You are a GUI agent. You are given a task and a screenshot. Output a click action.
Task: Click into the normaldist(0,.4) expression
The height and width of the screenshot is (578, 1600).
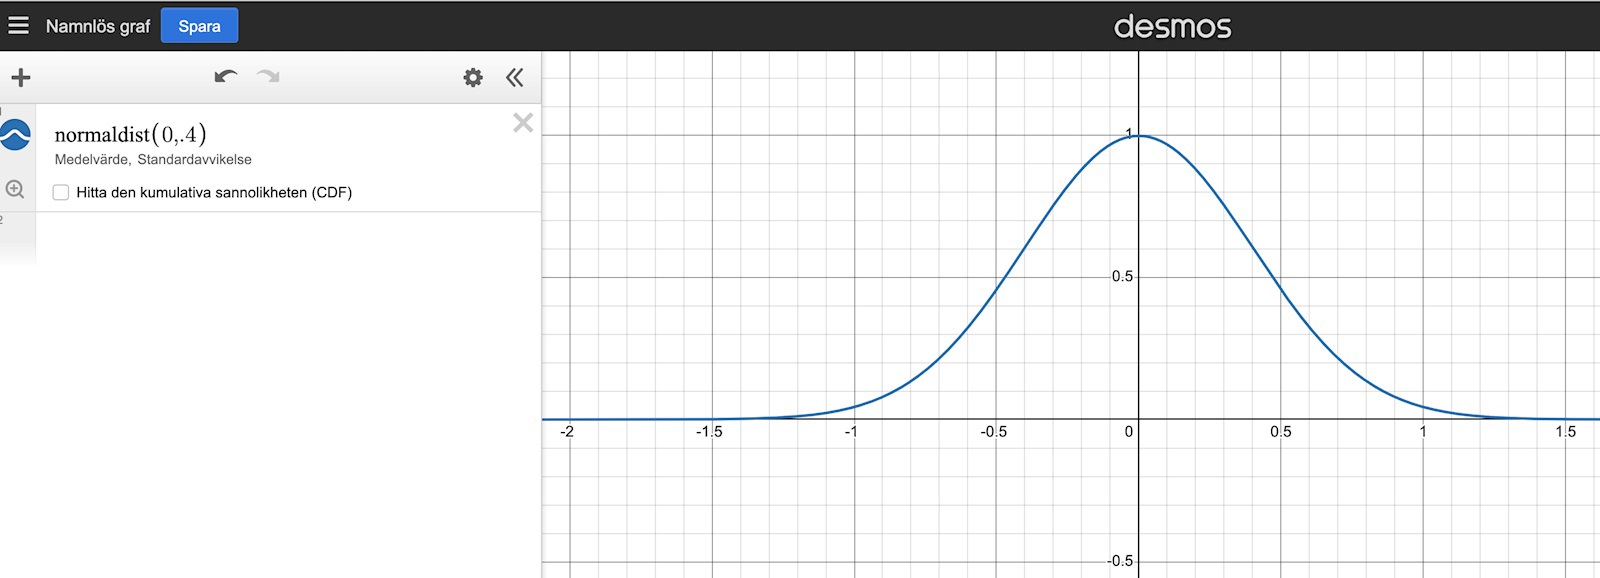point(130,134)
